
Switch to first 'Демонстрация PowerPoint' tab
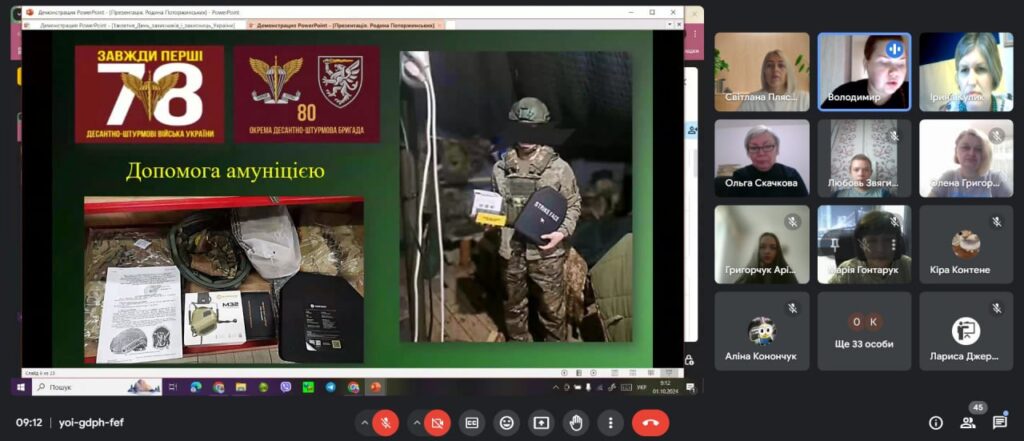click(x=135, y=25)
